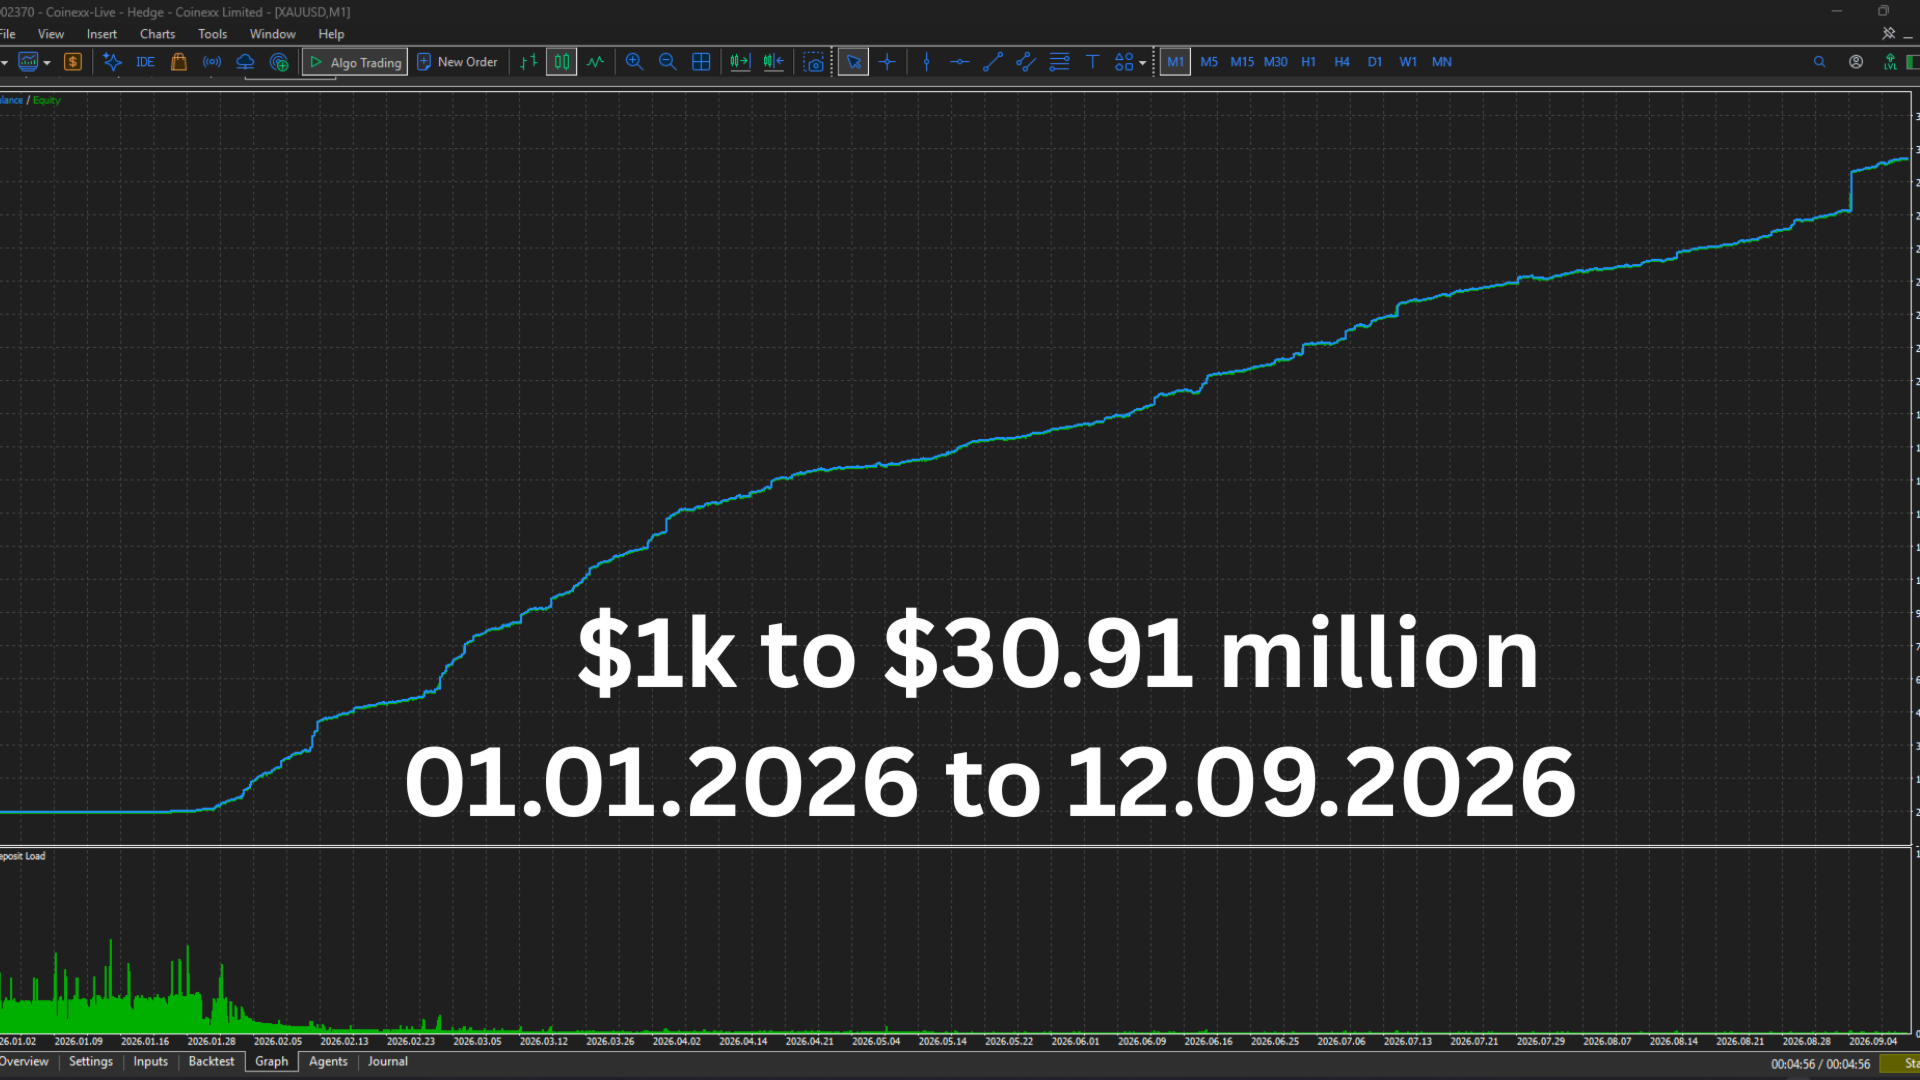Take a chart screenshot with camera icon

[814, 62]
